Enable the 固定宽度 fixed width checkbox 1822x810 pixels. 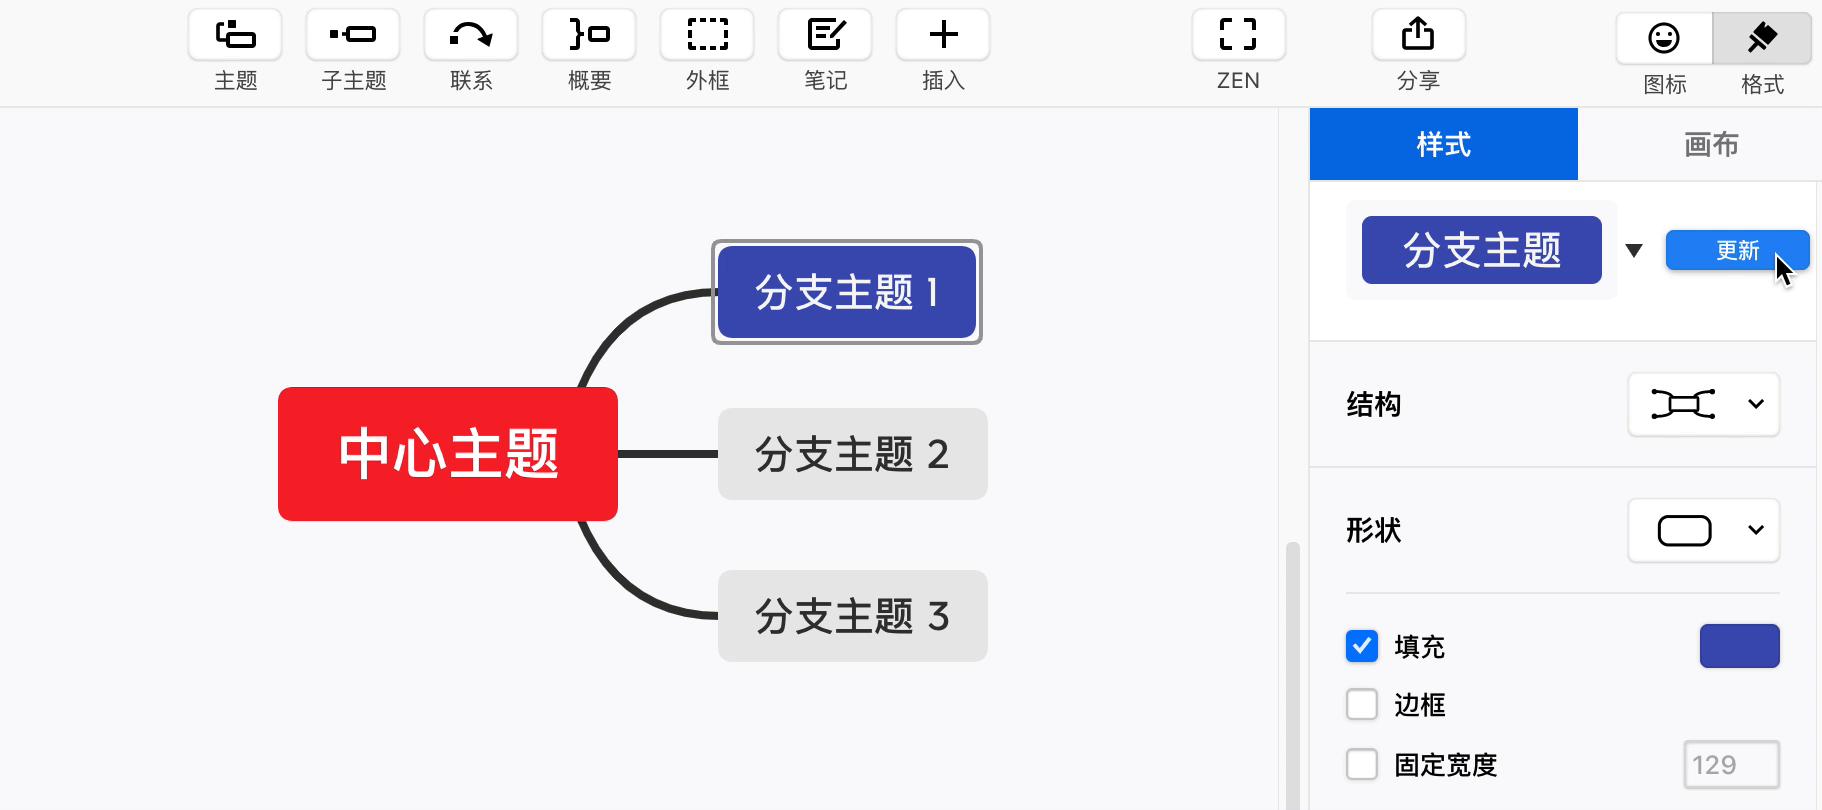pos(1362,764)
